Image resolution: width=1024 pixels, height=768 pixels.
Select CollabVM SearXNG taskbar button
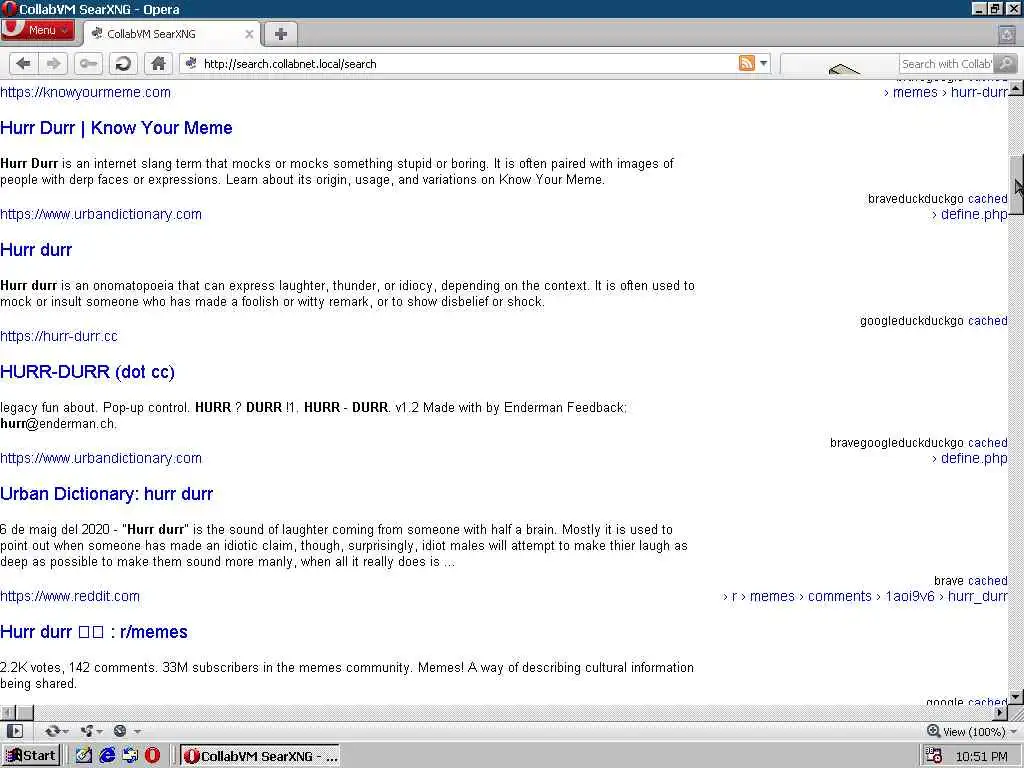[260, 756]
